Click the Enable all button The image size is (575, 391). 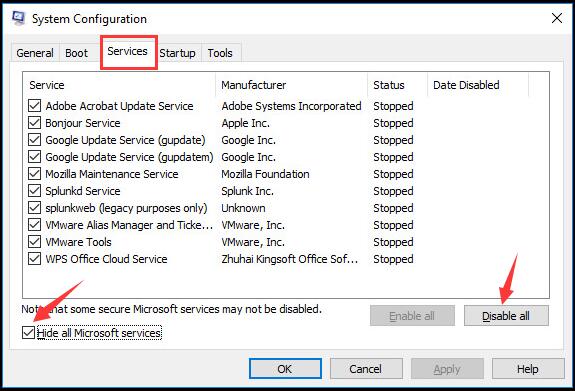[x=412, y=316]
